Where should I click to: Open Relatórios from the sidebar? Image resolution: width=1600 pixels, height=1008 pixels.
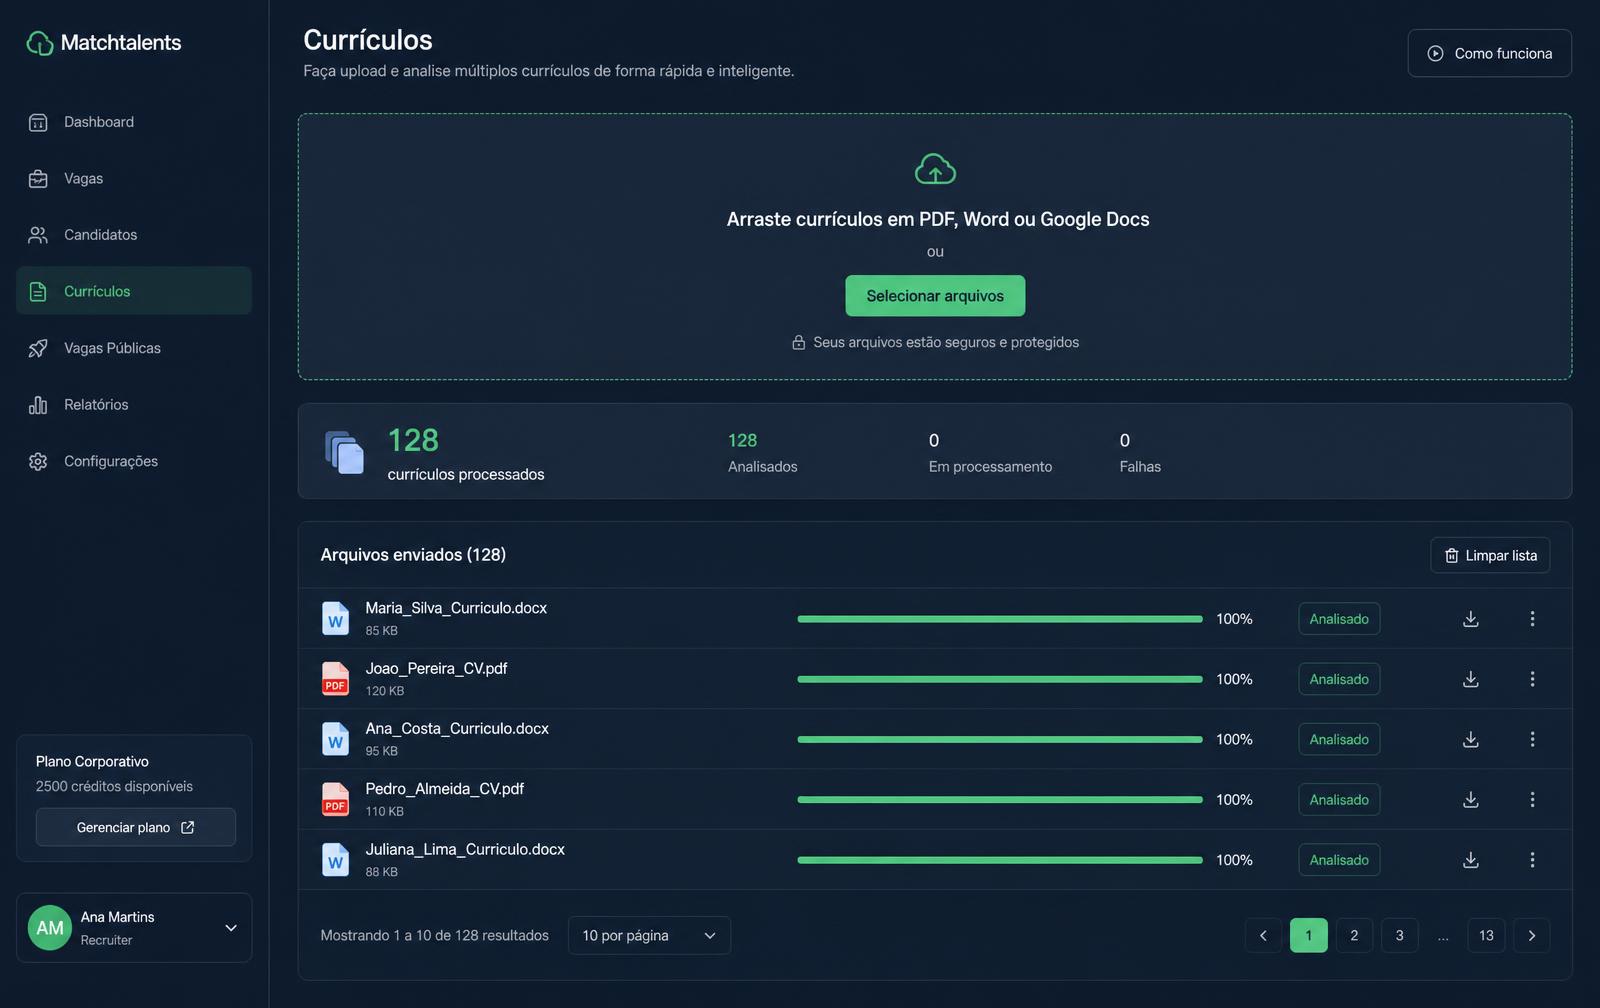tap(134, 405)
